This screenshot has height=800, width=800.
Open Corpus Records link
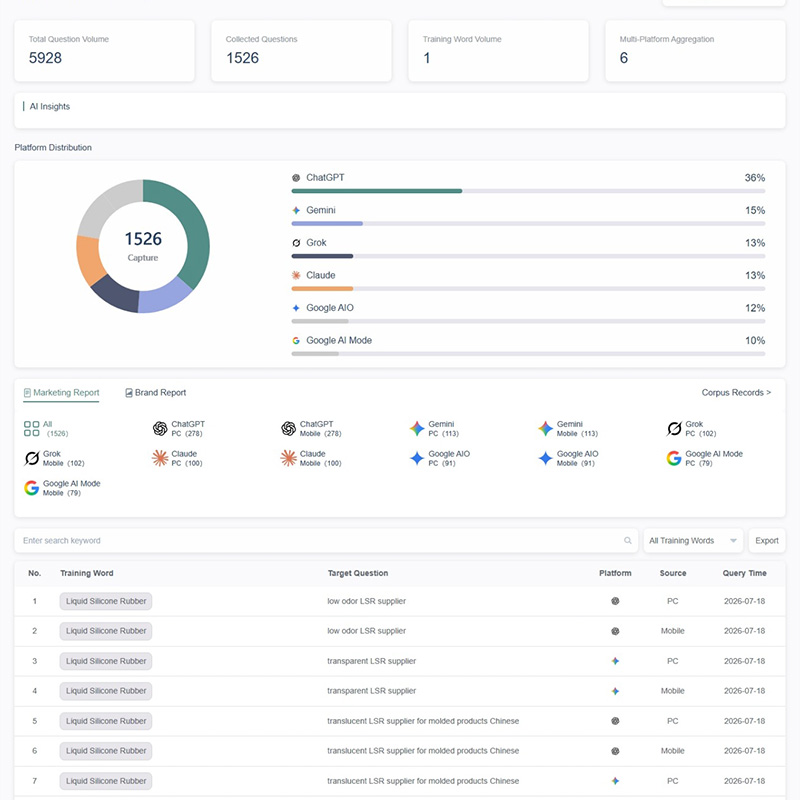(x=736, y=392)
